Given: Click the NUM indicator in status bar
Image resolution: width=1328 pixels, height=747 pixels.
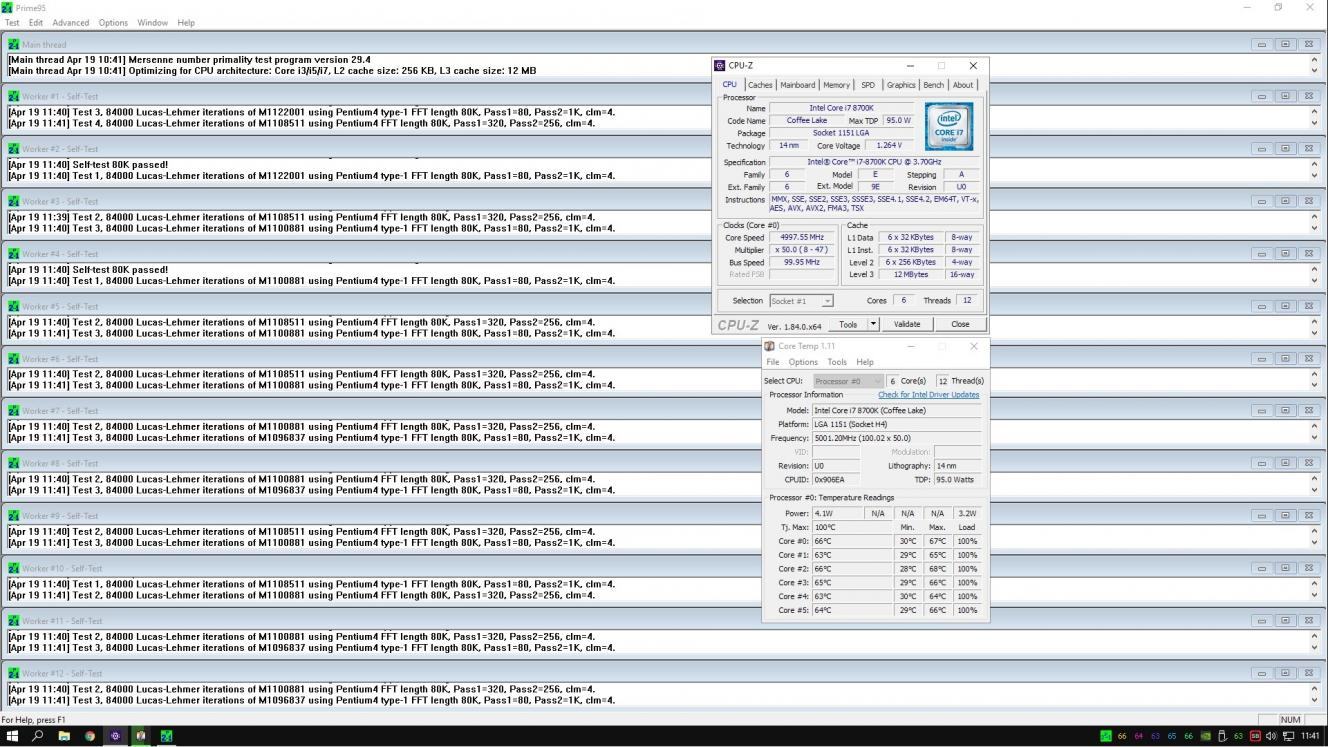Looking at the screenshot, I should (x=1290, y=720).
